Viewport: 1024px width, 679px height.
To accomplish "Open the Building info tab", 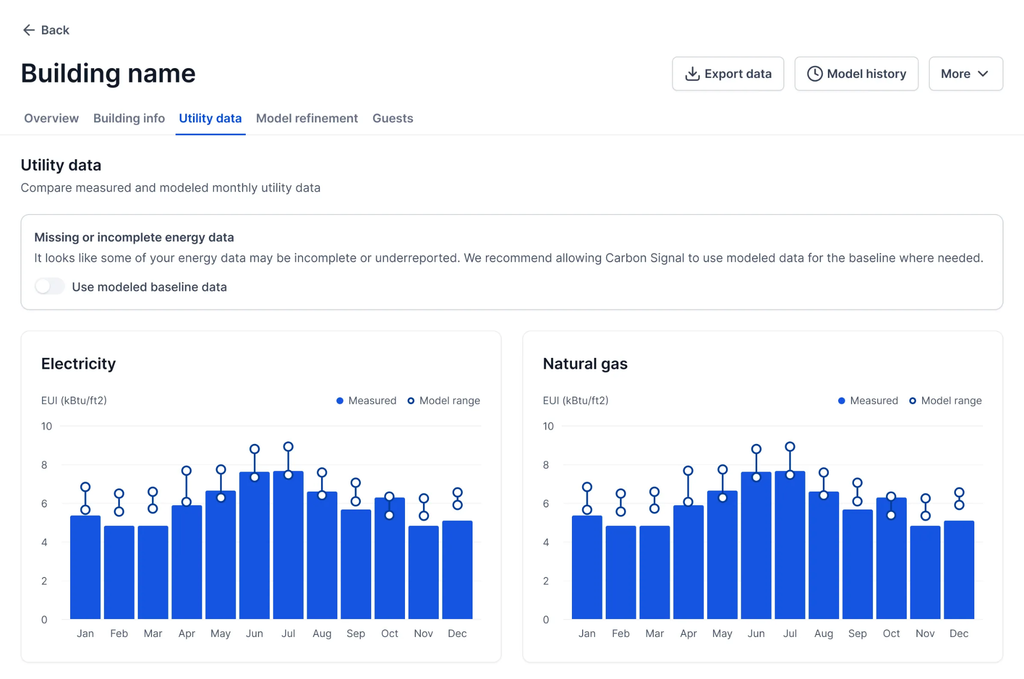I will click(x=129, y=118).
